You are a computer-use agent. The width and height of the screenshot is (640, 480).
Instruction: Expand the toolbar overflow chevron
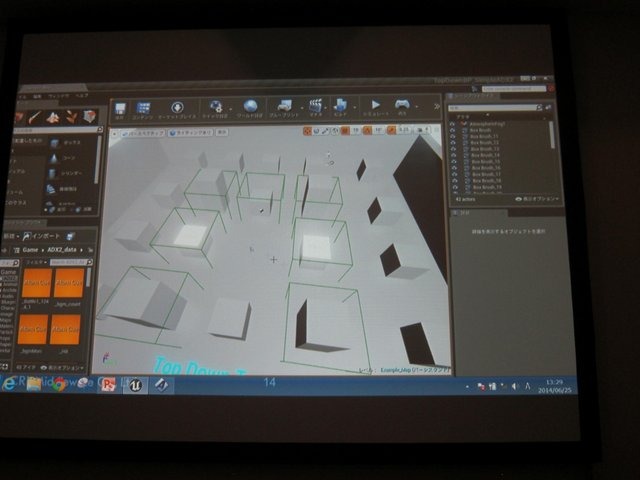pyautogui.click(x=437, y=106)
